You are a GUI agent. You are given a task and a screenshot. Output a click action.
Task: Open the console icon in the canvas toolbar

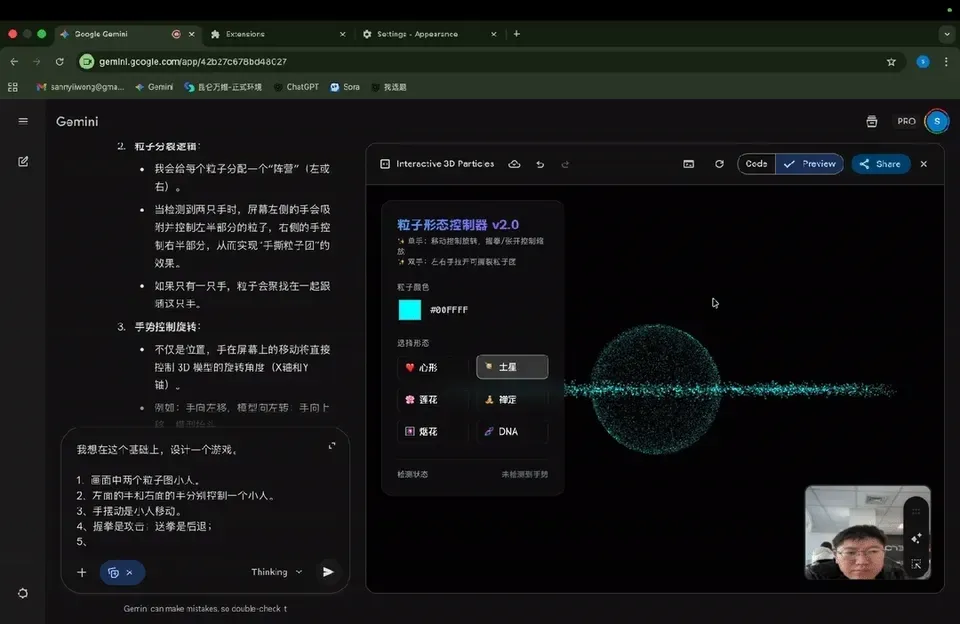point(689,164)
